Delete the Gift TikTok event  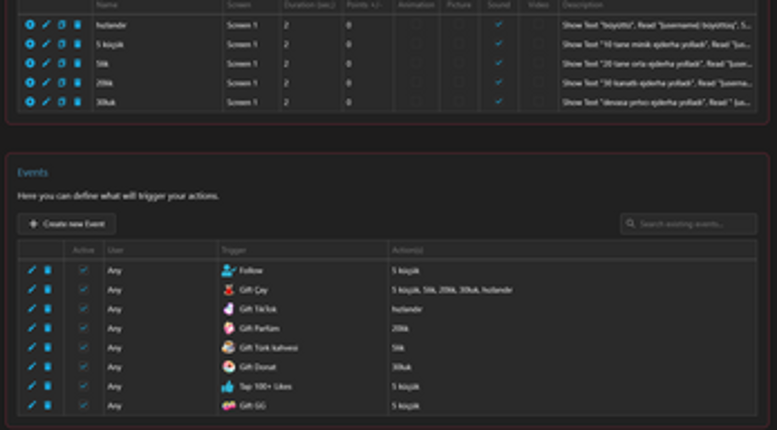coord(48,309)
